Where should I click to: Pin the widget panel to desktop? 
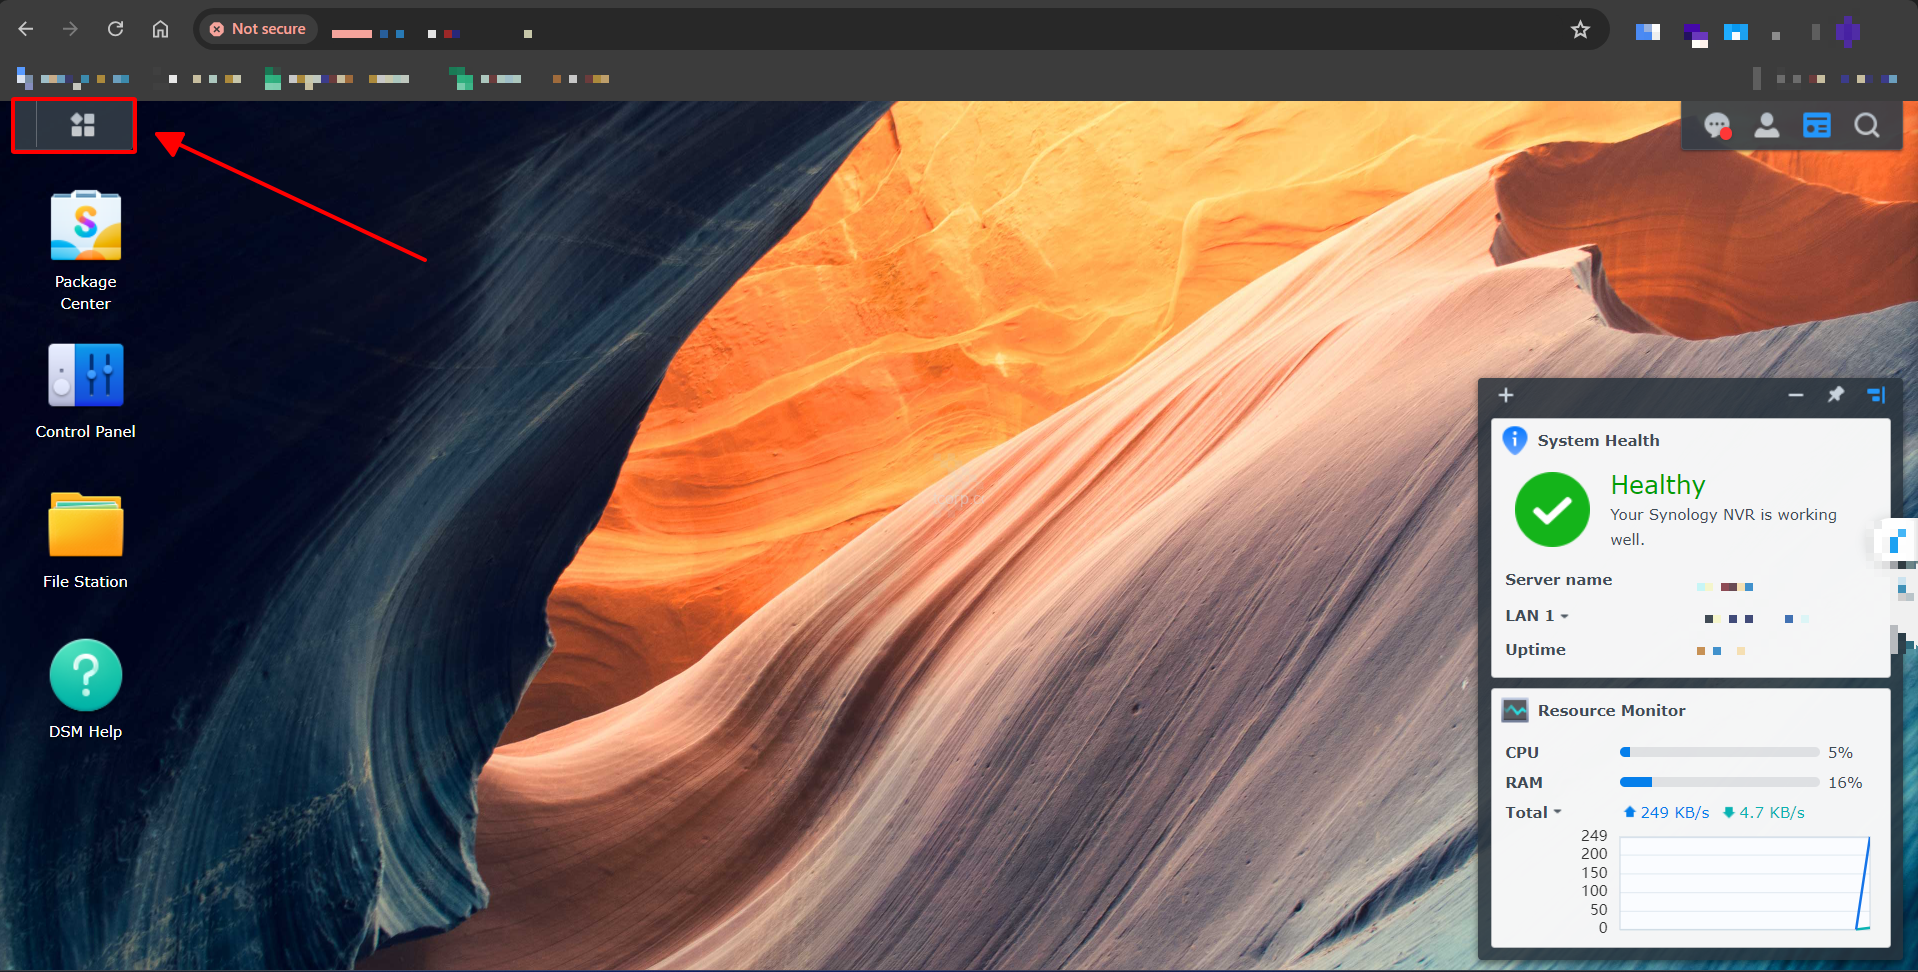1836,395
